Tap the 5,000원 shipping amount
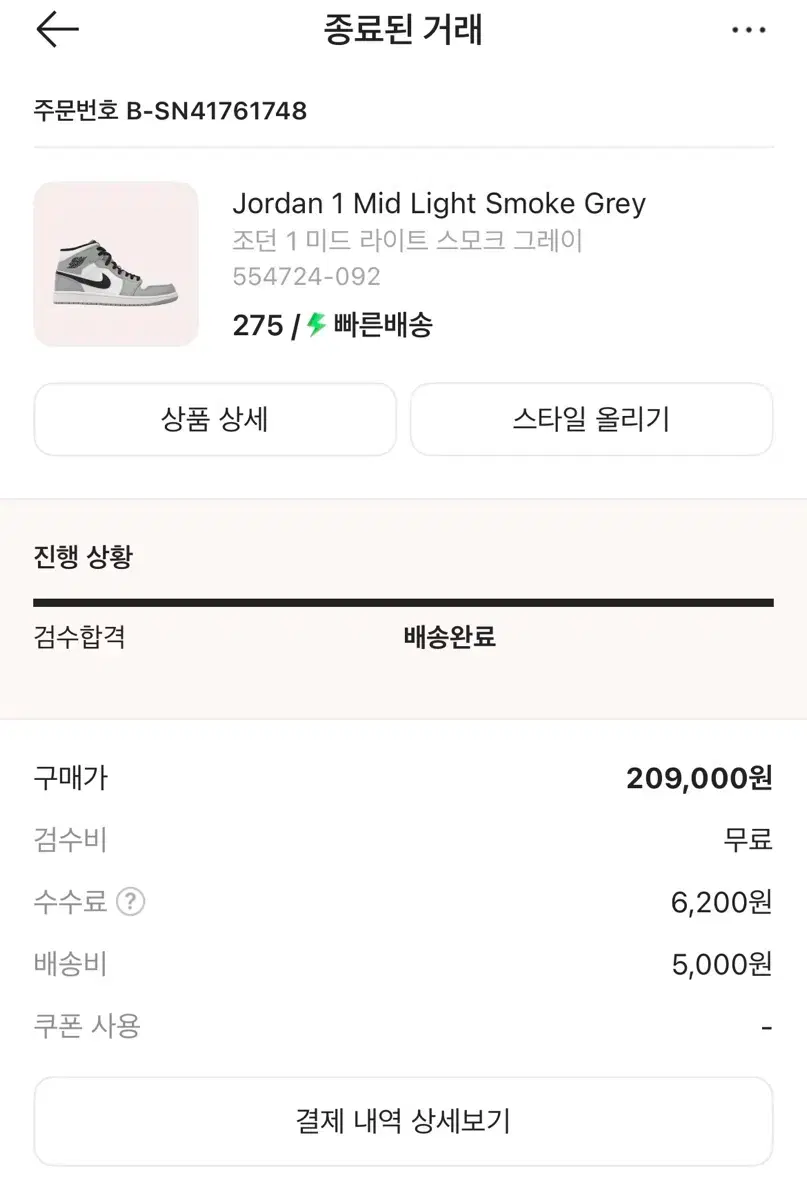Screen dimensions: 807x1200 722,964
